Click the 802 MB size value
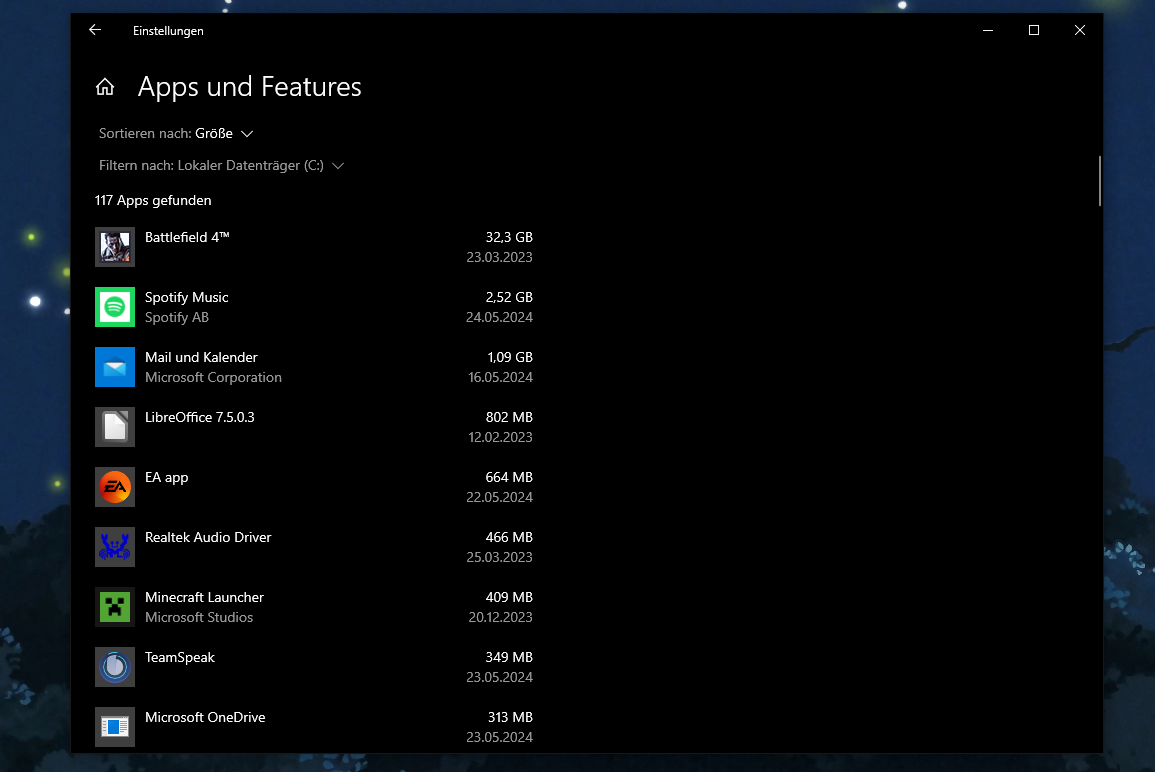The image size is (1155, 772). pyautogui.click(x=509, y=417)
